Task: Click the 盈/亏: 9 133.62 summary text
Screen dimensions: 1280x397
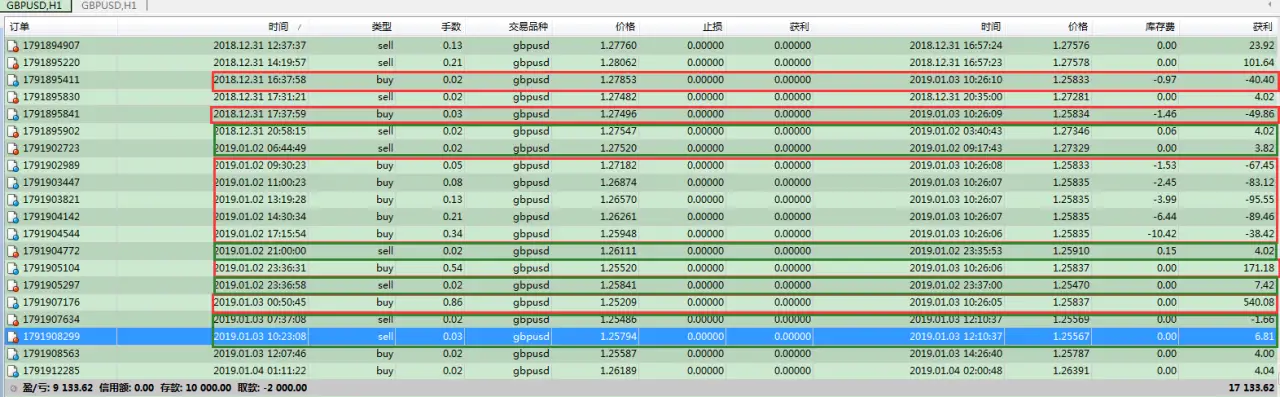Action: click(x=59, y=387)
